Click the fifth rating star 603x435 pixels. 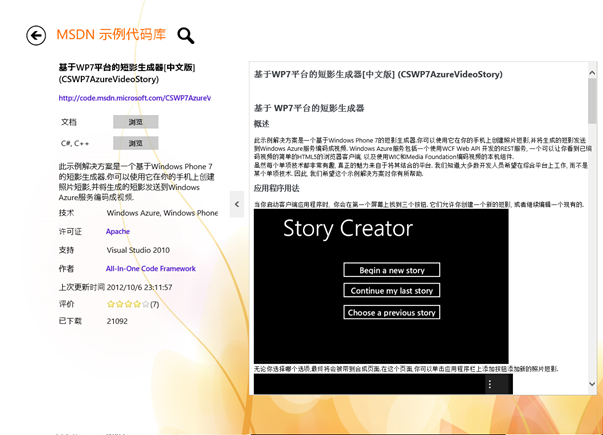(x=146, y=304)
